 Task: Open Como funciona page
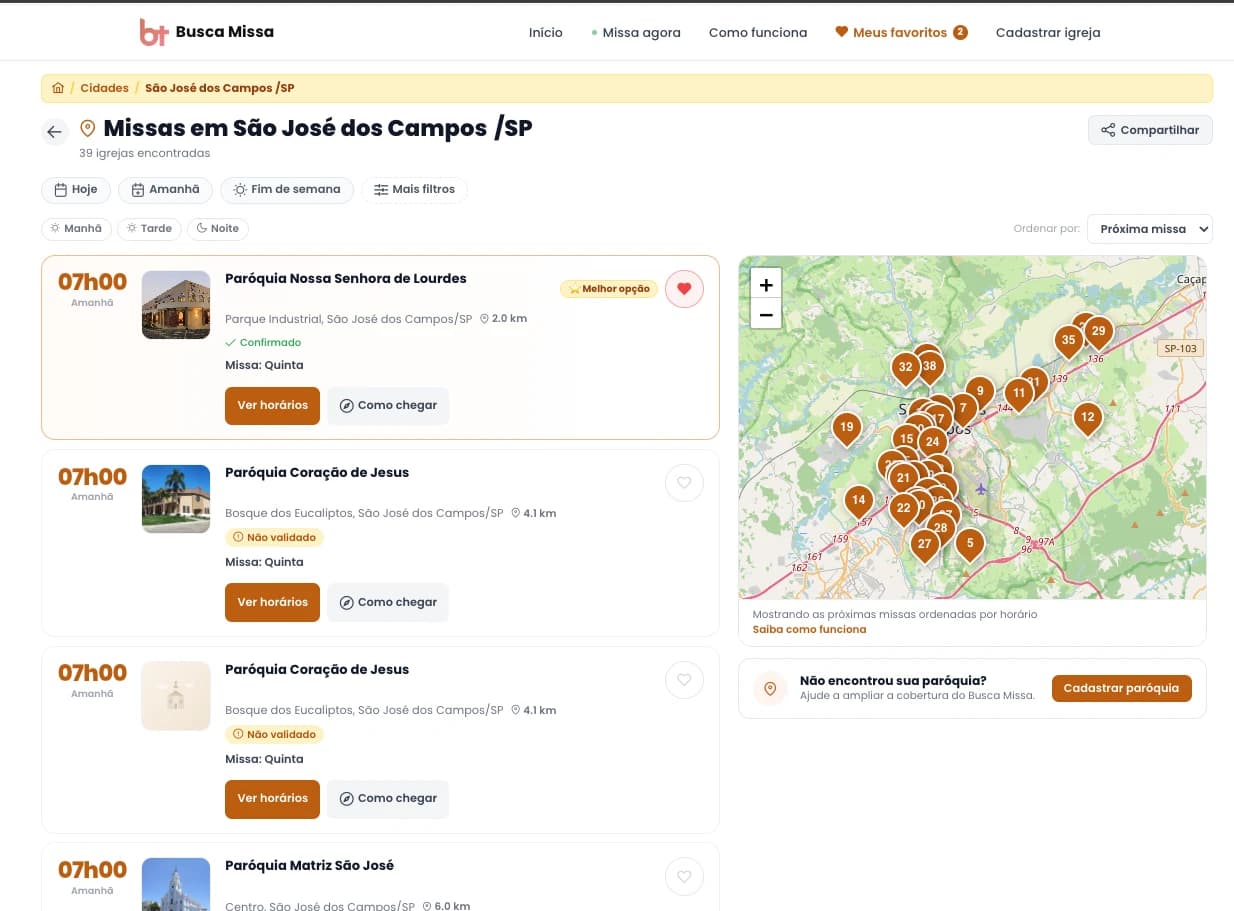758,32
